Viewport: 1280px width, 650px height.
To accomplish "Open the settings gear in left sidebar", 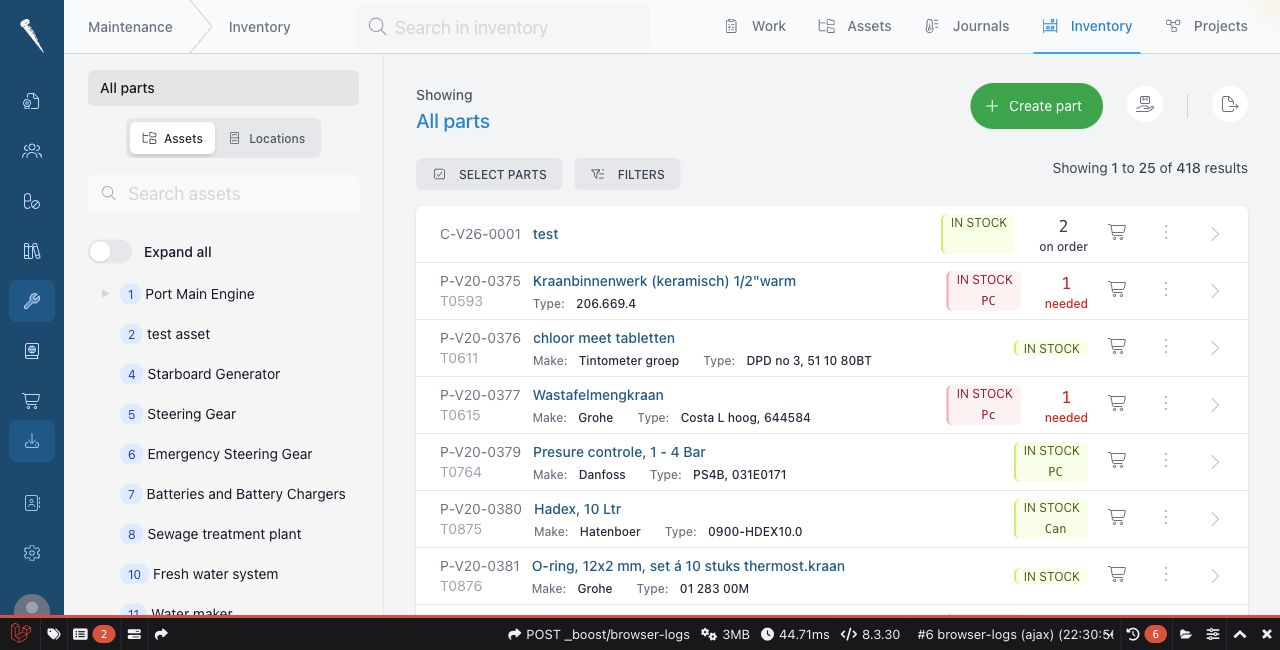I will 32,553.
